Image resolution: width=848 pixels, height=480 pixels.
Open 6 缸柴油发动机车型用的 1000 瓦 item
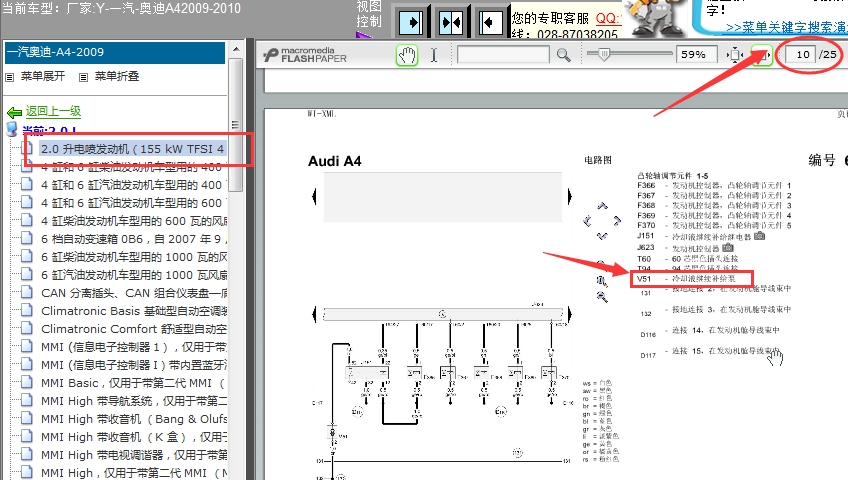134,257
